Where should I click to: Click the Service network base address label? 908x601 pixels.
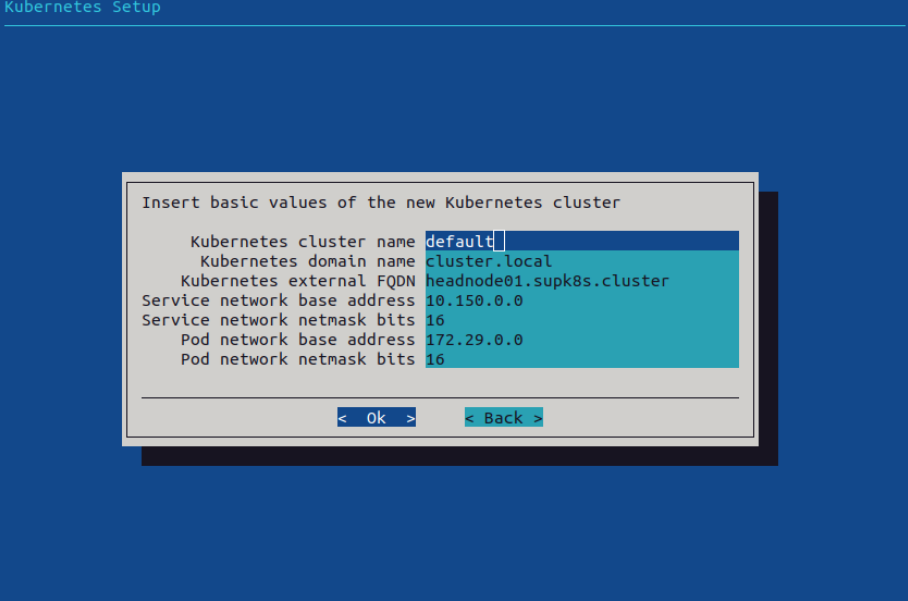point(279,300)
